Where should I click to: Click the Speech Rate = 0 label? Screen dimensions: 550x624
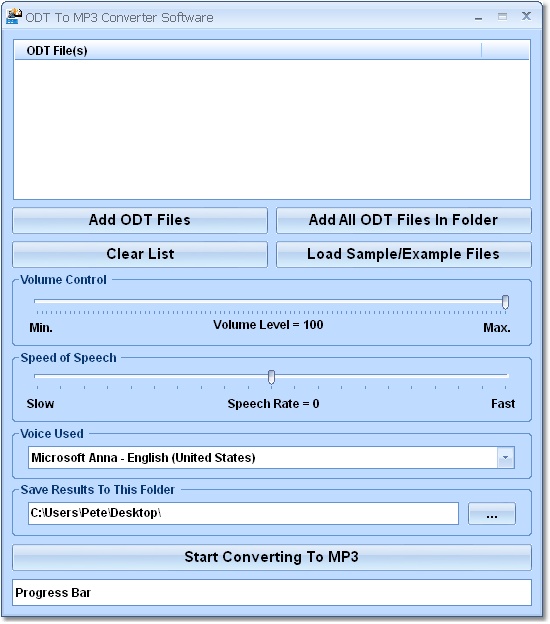coord(273,404)
